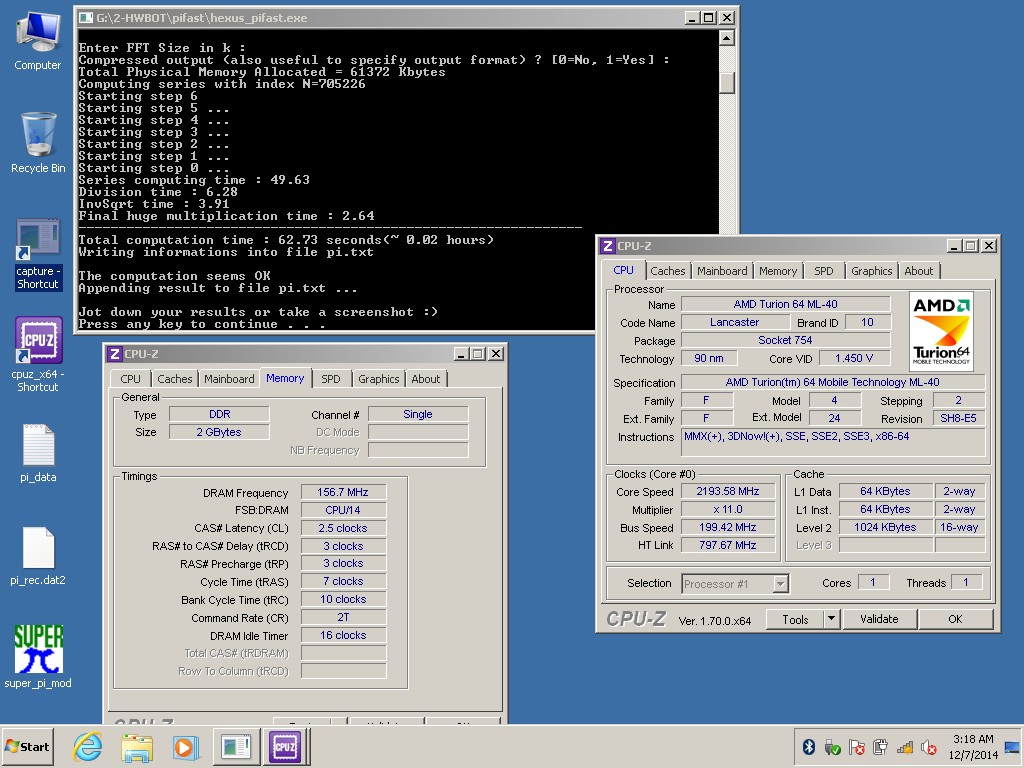The width and height of the screenshot is (1024, 768).
Task: Click the Core VID value 1.450 V
Action: pos(854,358)
